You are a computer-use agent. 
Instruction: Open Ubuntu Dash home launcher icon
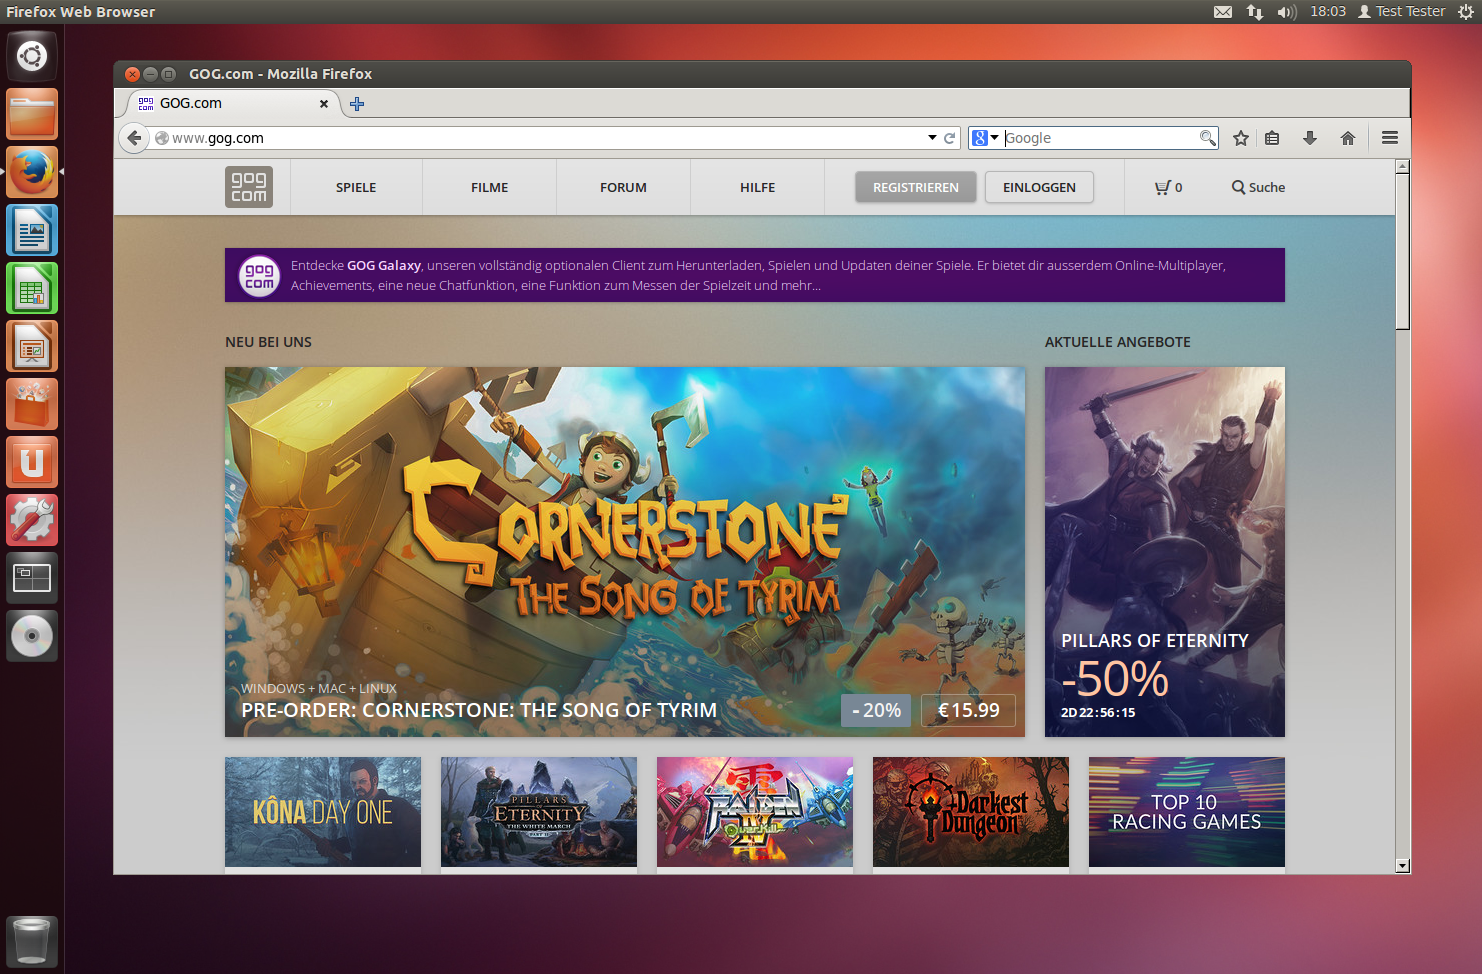(32, 56)
